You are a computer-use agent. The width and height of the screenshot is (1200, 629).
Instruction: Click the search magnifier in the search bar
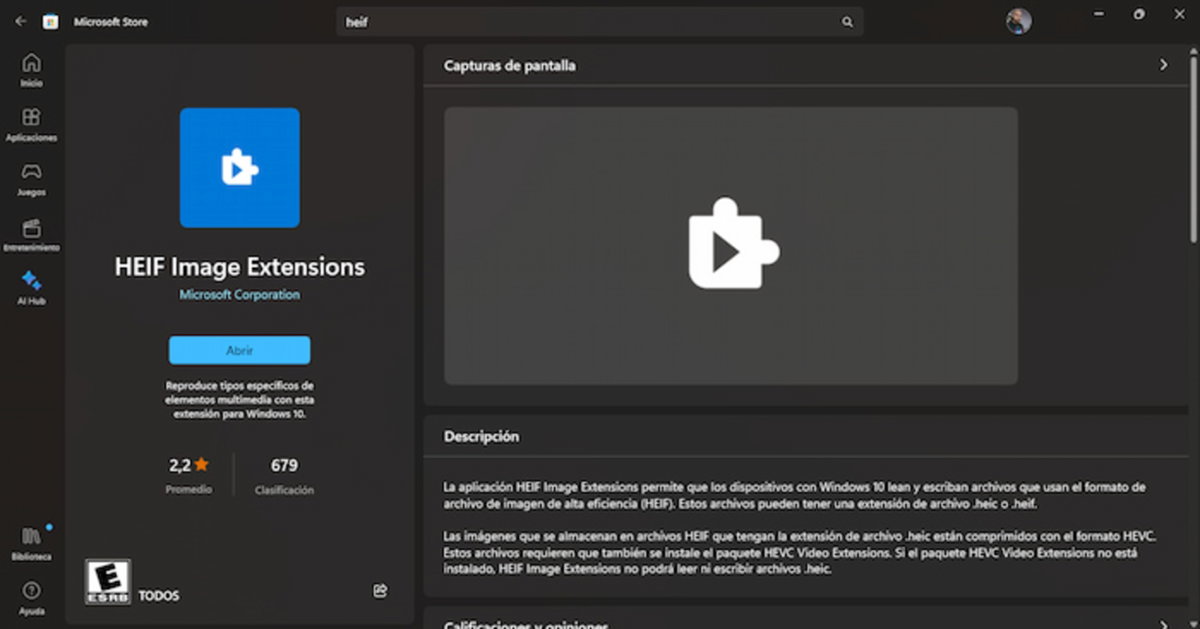[x=846, y=21]
